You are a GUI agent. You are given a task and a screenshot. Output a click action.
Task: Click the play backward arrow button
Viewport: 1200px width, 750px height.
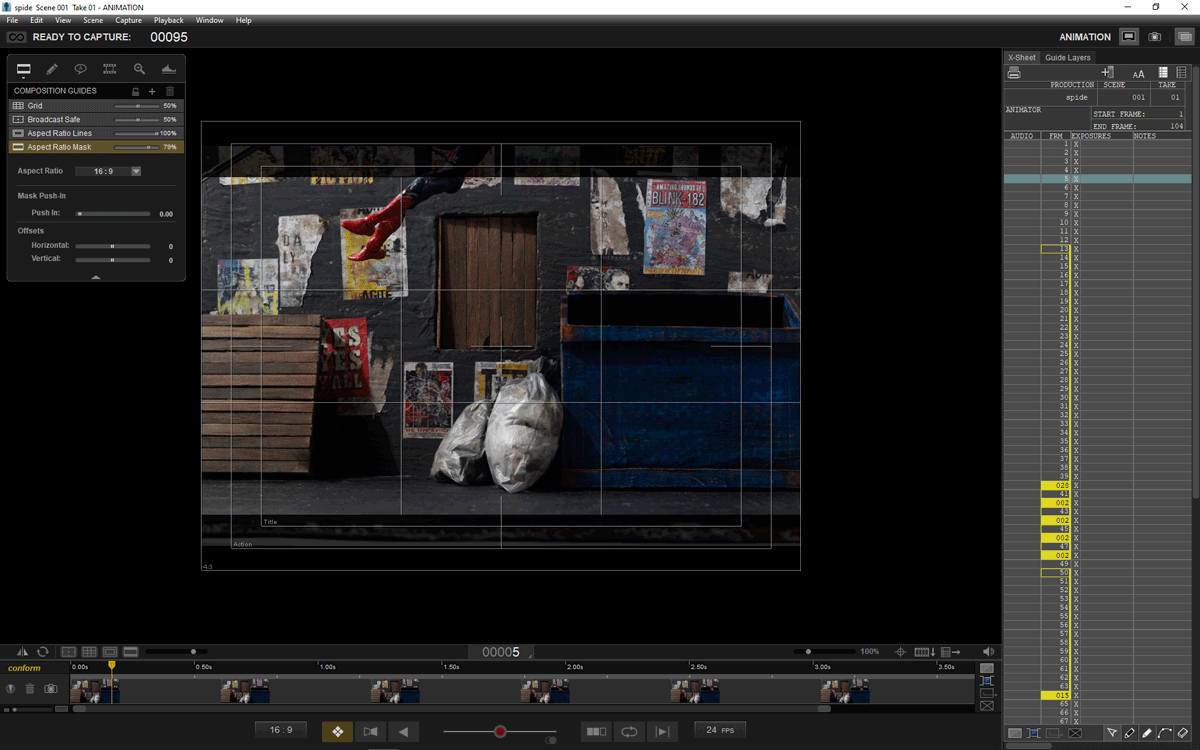tap(403, 732)
